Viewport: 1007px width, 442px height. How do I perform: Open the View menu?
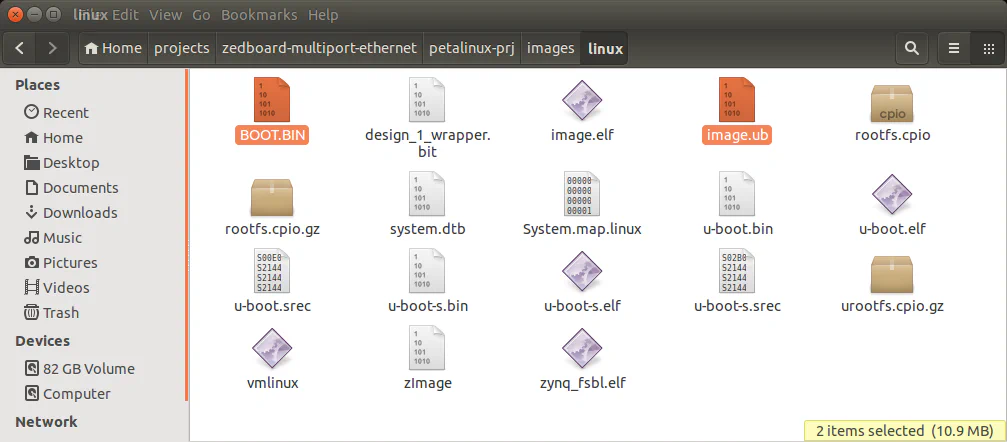pos(166,15)
